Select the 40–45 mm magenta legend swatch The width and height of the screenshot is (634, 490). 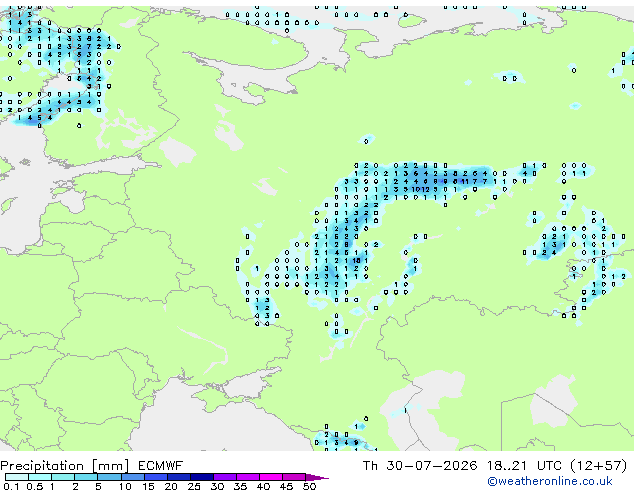pyautogui.click(x=271, y=477)
